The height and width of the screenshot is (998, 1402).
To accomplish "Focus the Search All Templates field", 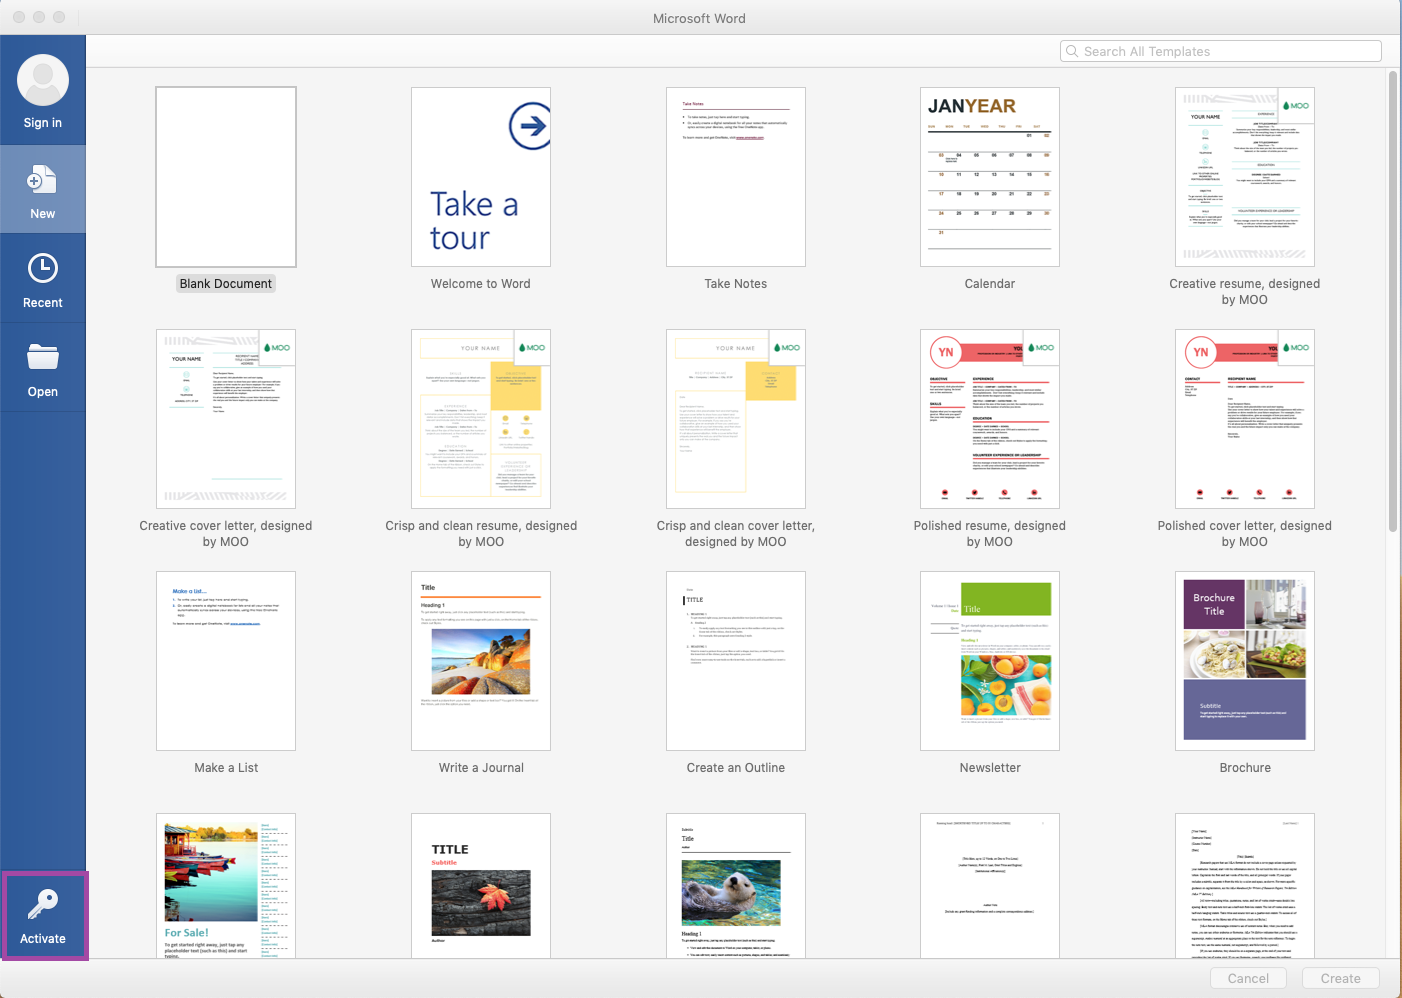I will pos(1221,51).
